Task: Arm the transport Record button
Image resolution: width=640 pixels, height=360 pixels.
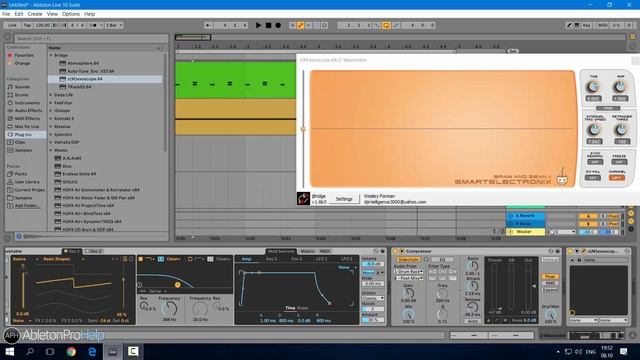Action: [278, 25]
